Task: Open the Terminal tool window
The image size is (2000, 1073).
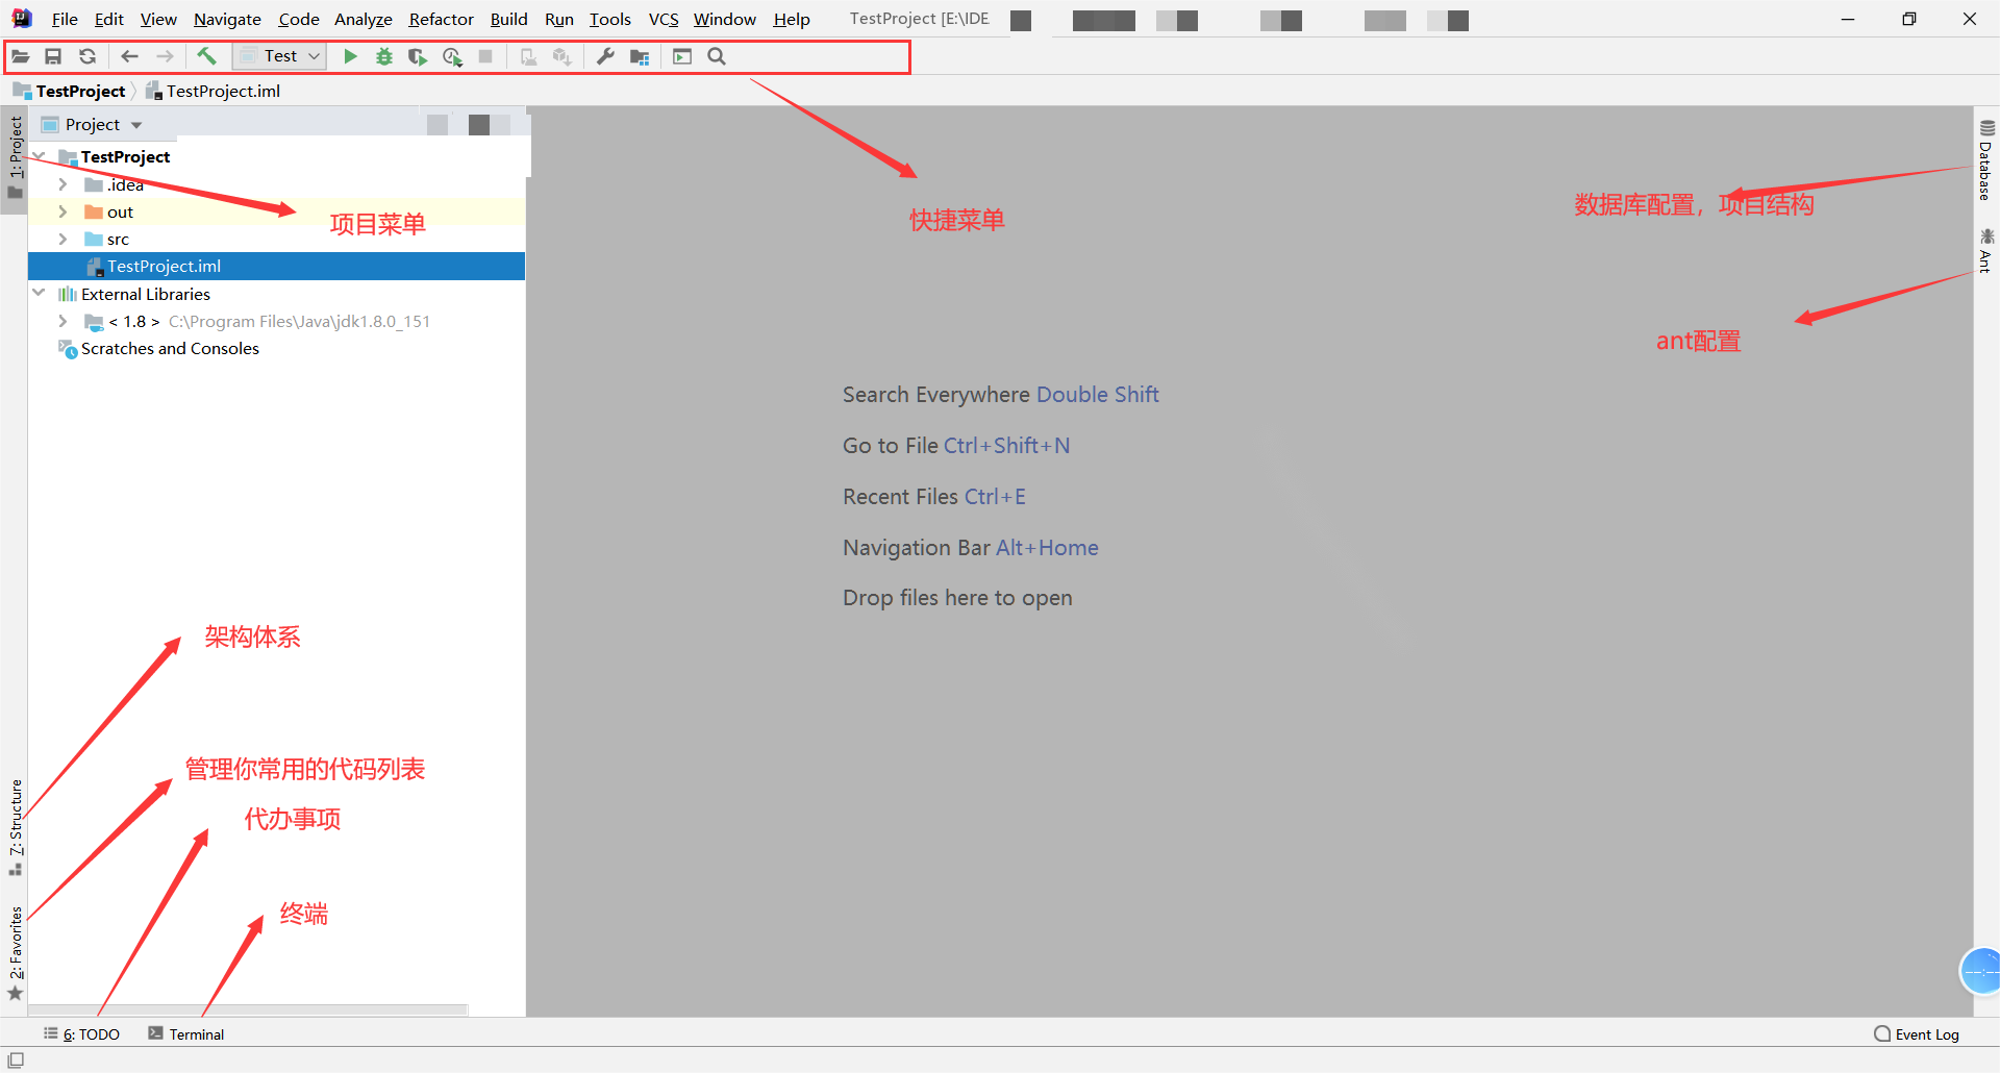Action: coord(186,1034)
